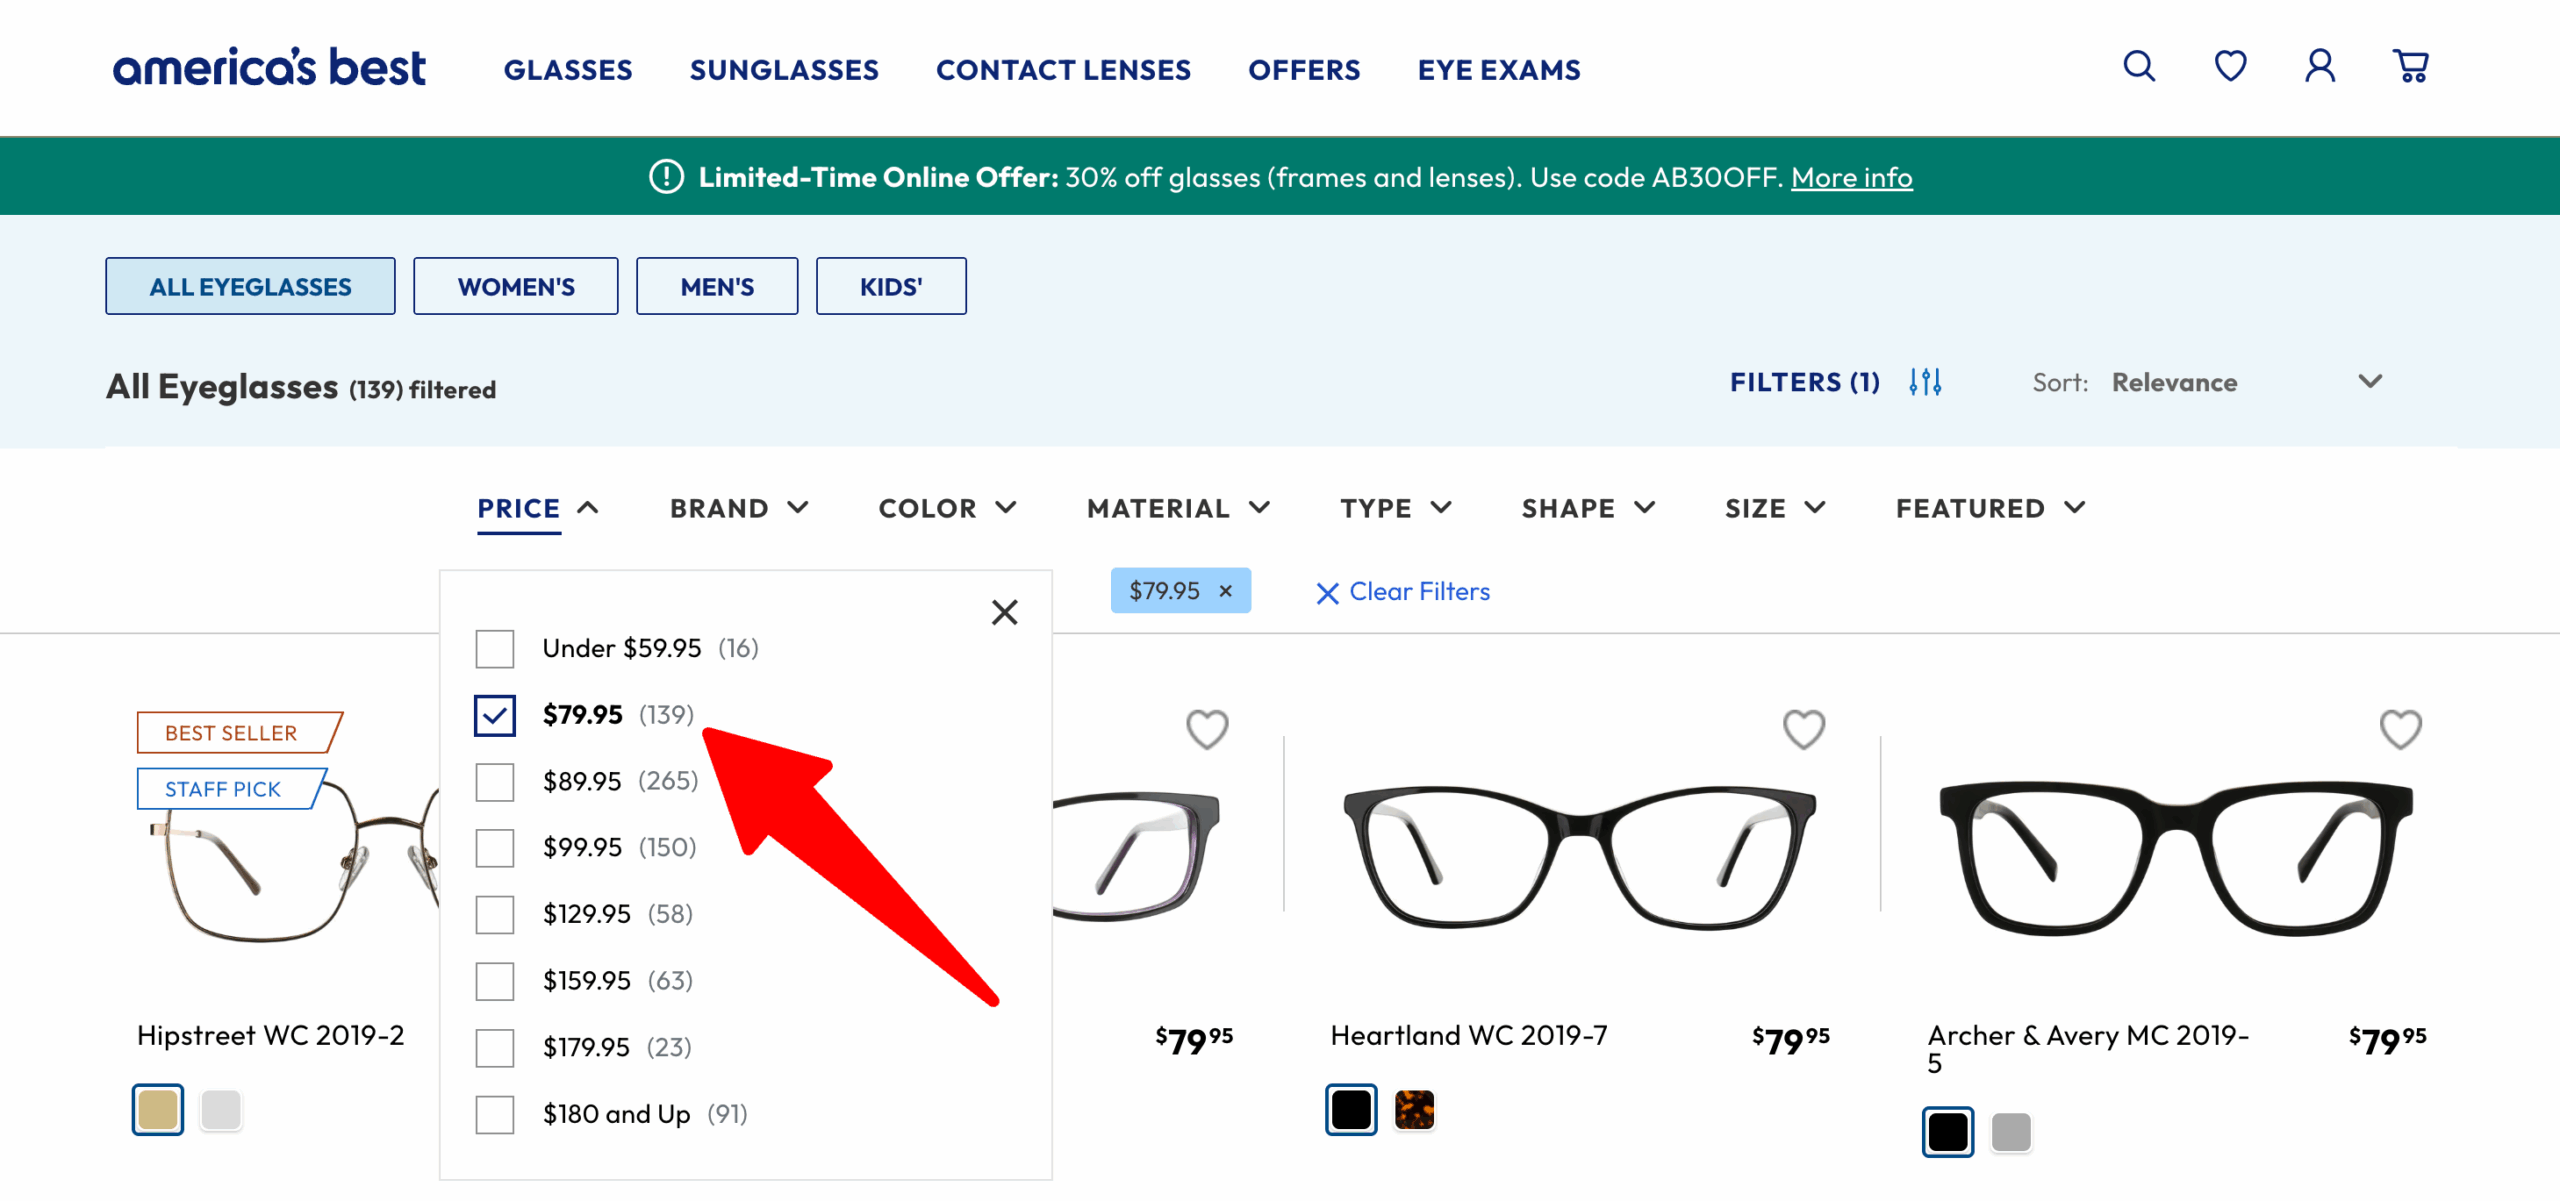This screenshot has width=2560, height=1201.
Task: Select the $129.95 price checkbox
Action: click(495, 915)
